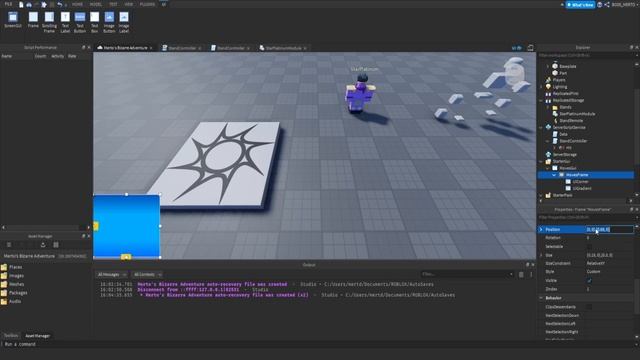Screen dimensions: 640x360
Task: Click the Position value input field
Action: pos(609,229)
